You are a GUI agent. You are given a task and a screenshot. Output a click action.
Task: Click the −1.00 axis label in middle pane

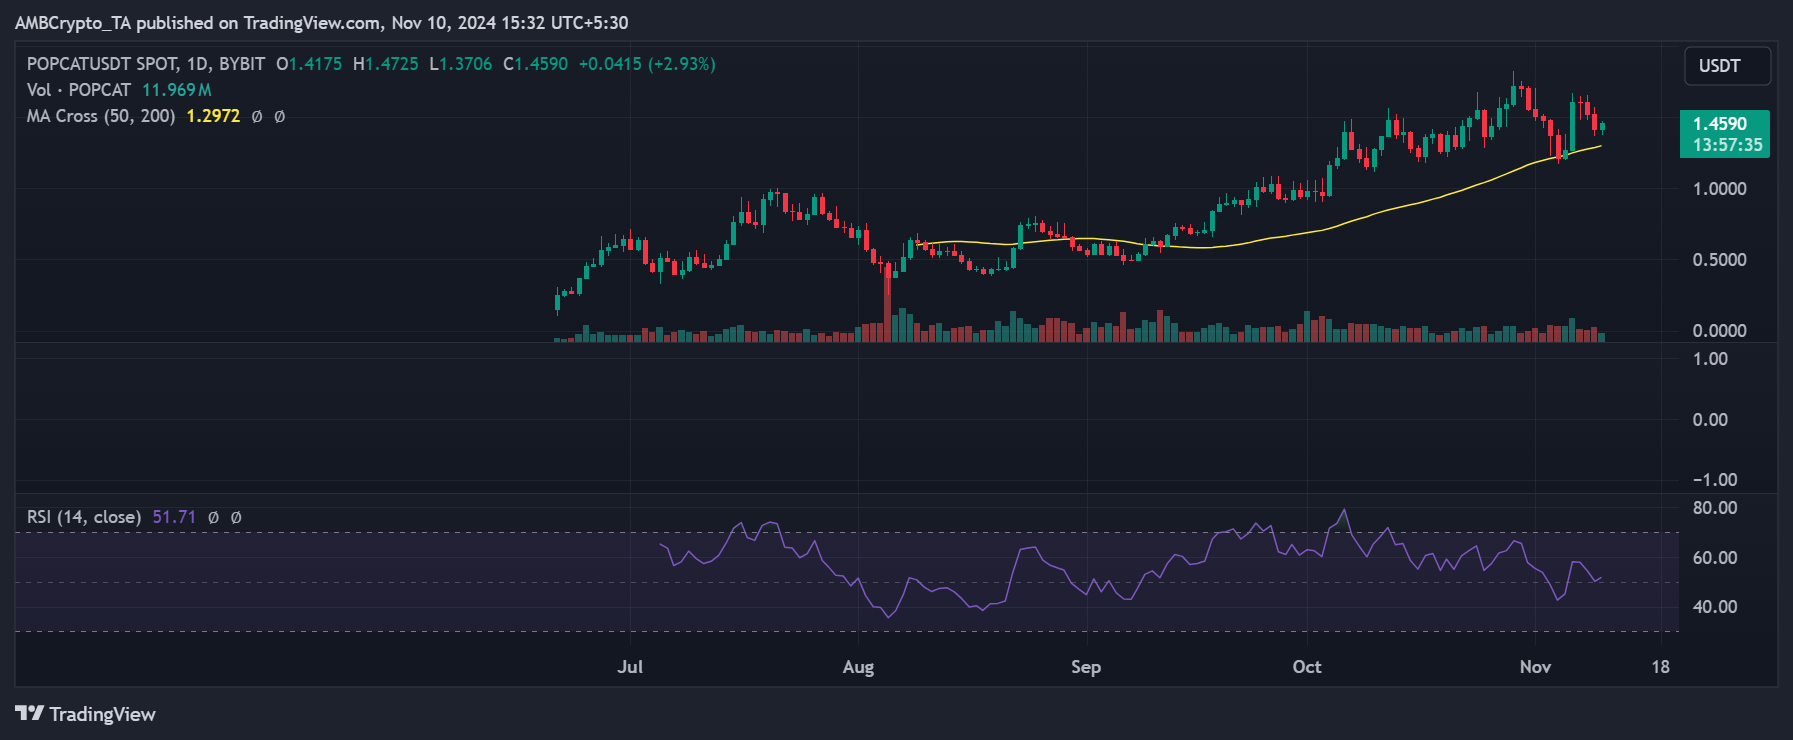tap(1715, 480)
